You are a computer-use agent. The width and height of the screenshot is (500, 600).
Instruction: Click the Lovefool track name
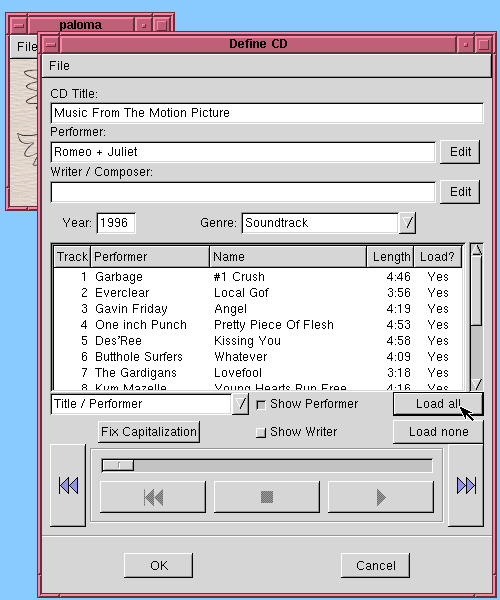[x=238, y=373]
